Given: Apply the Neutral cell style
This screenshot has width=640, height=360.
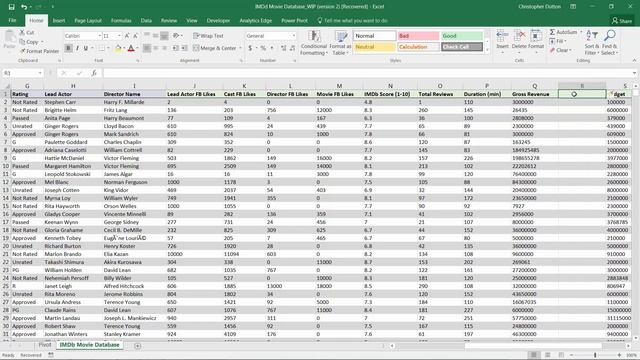Looking at the screenshot, I should click(x=374, y=47).
